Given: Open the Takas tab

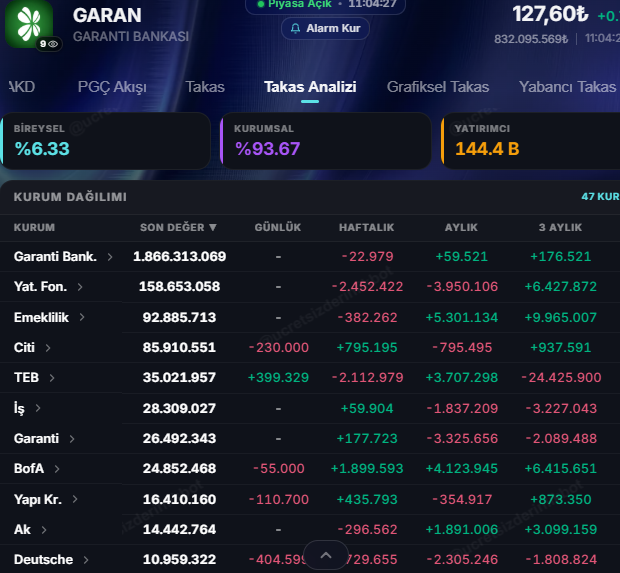Looking at the screenshot, I should 205,87.
